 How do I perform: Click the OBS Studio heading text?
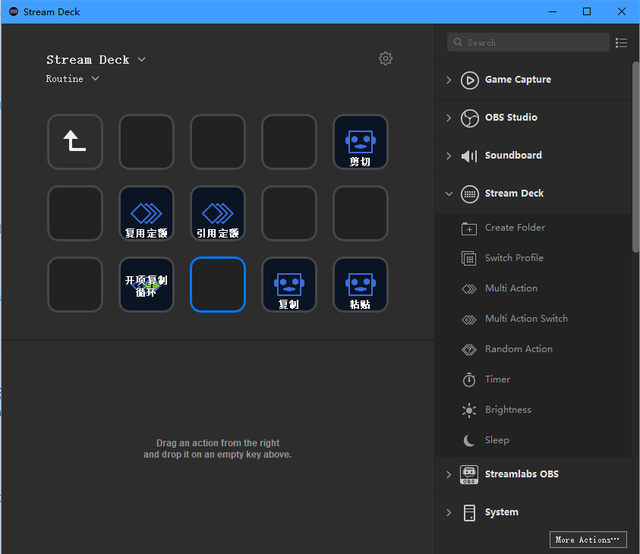[511, 118]
